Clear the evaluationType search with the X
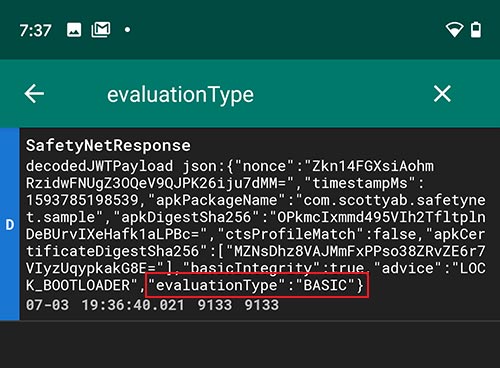500x368 pixels. coord(442,93)
